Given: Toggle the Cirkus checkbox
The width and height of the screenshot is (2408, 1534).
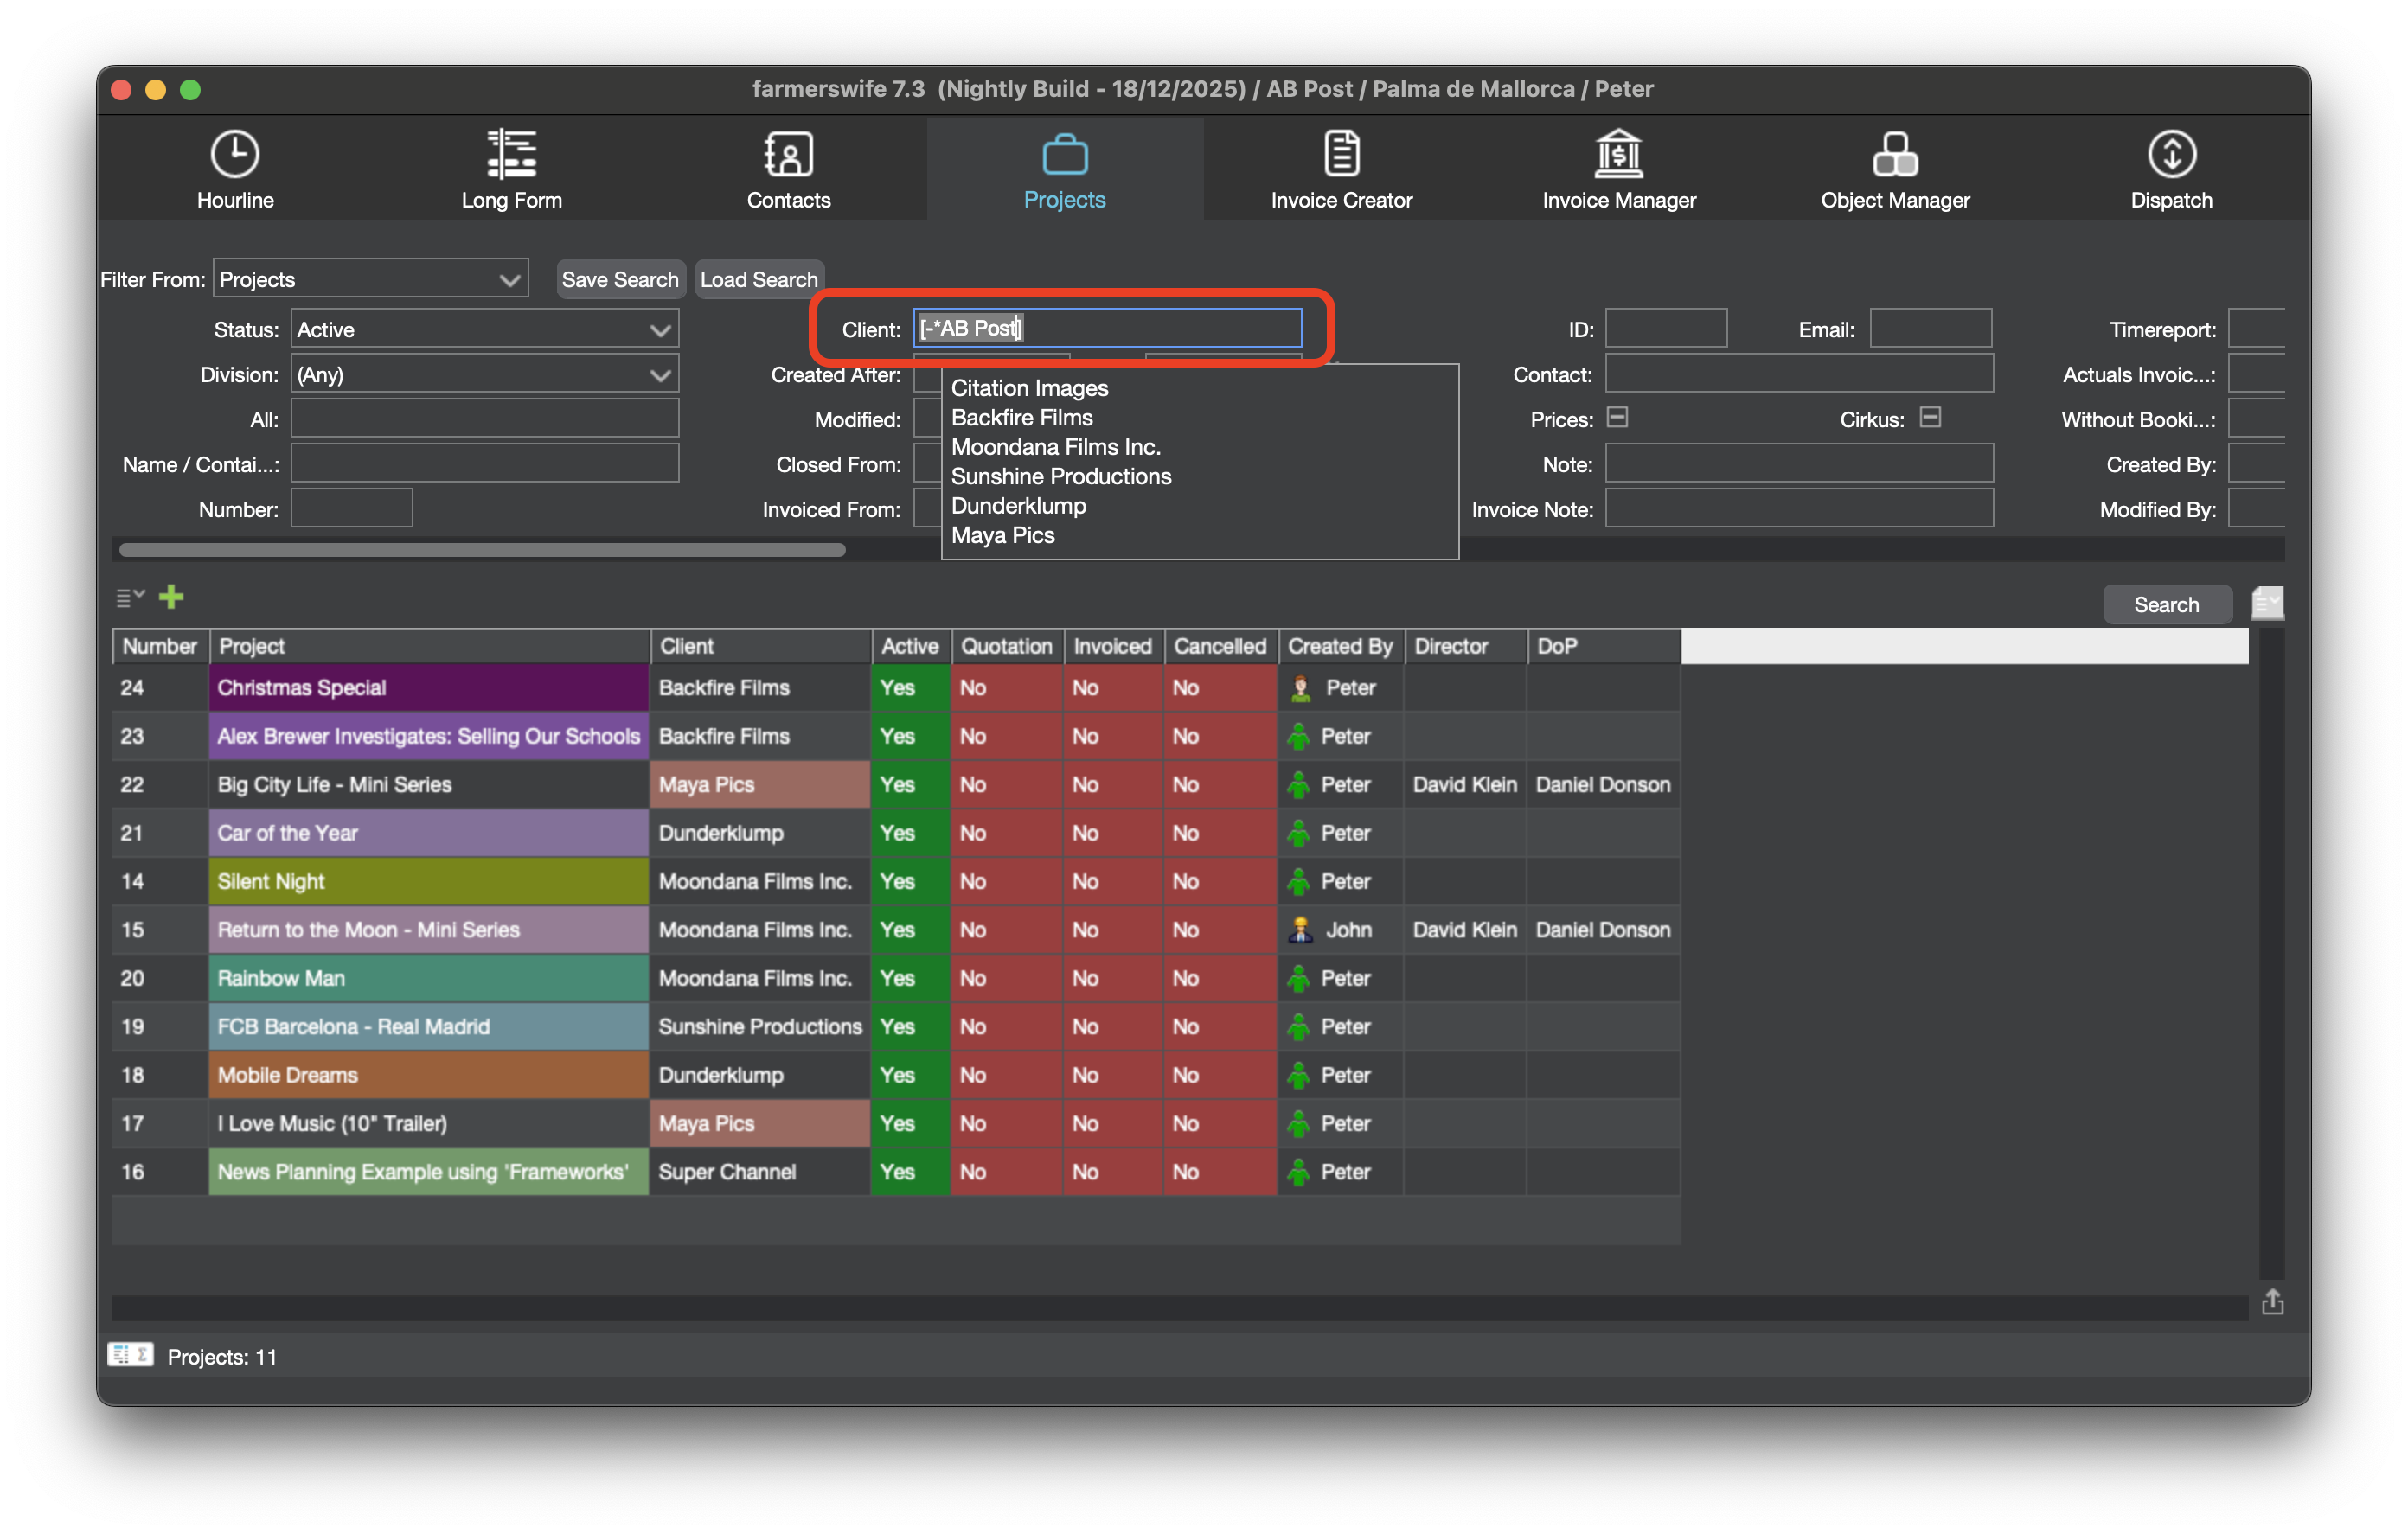Looking at the screenshot, I should point(1930,418).
